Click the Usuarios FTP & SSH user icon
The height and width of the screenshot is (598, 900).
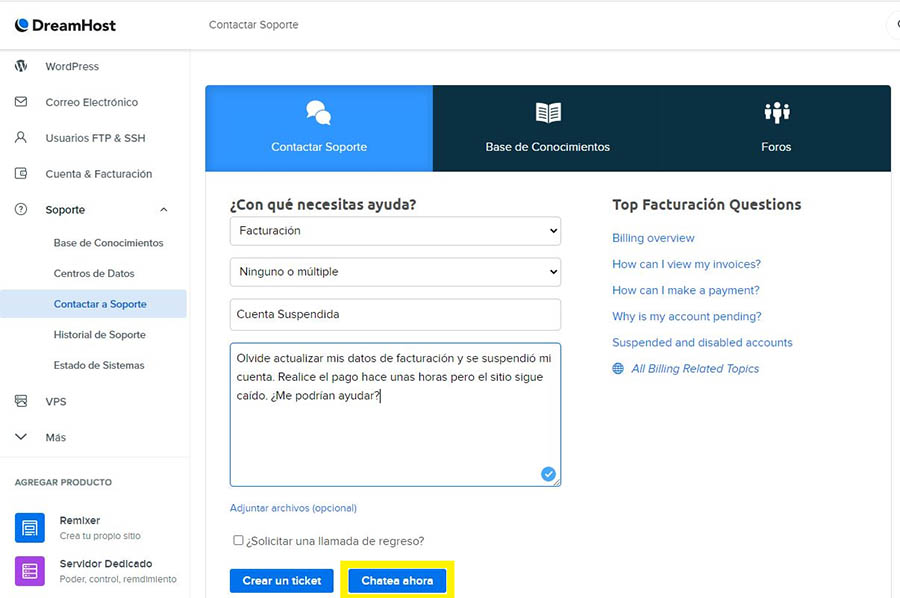[21, 138]
